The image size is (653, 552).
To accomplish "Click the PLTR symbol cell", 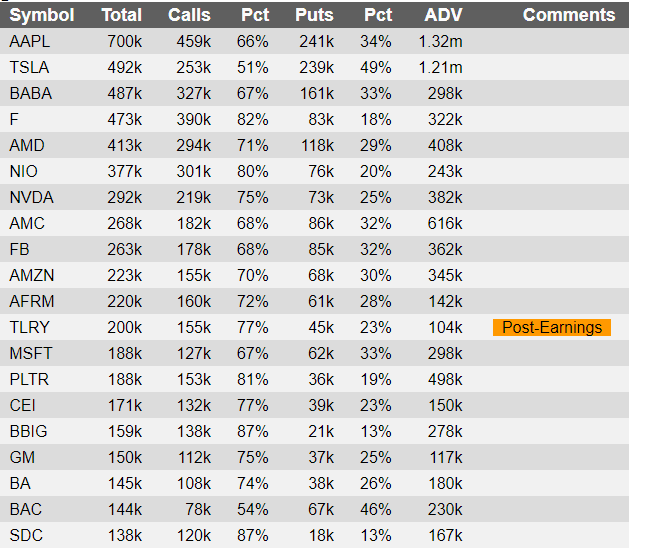I will pyautogui.click(x=29, y=380).
